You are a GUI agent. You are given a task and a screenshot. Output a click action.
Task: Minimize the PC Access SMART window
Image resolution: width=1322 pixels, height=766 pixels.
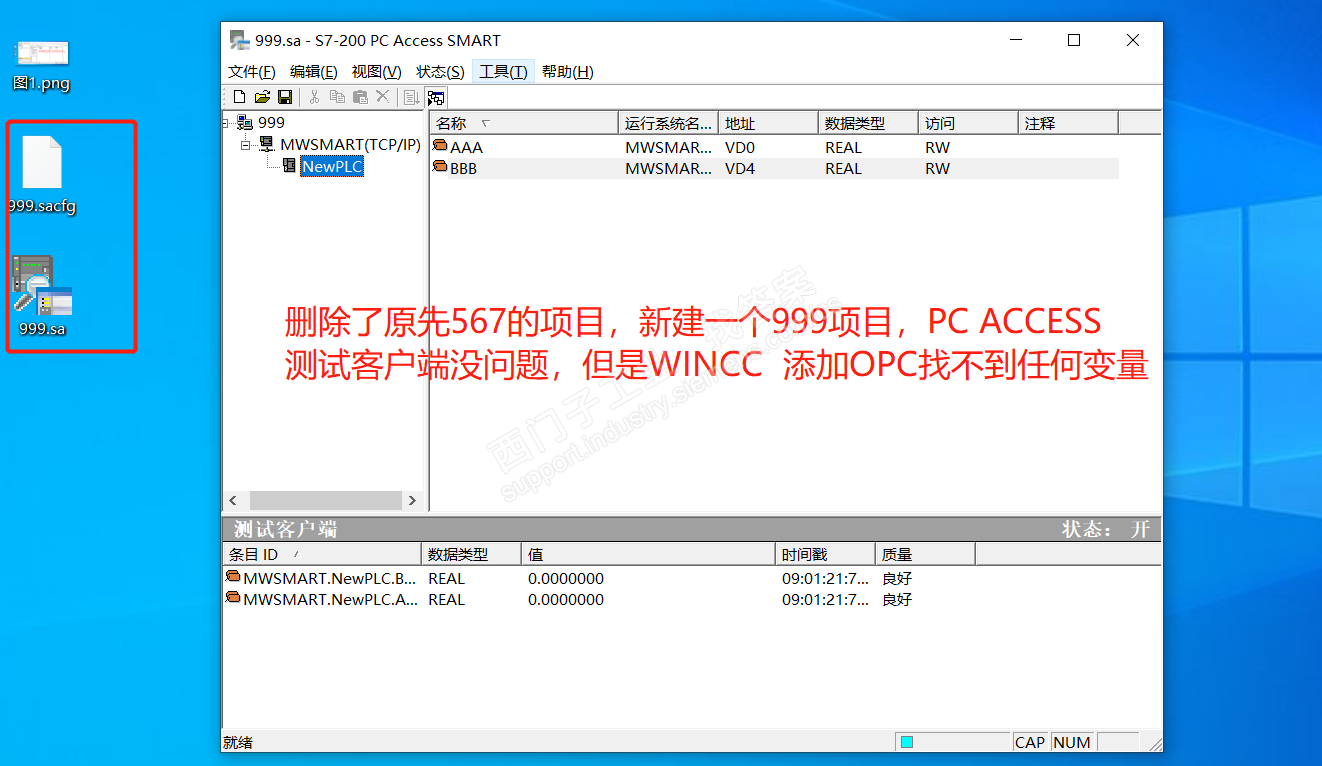(1015, 41)
